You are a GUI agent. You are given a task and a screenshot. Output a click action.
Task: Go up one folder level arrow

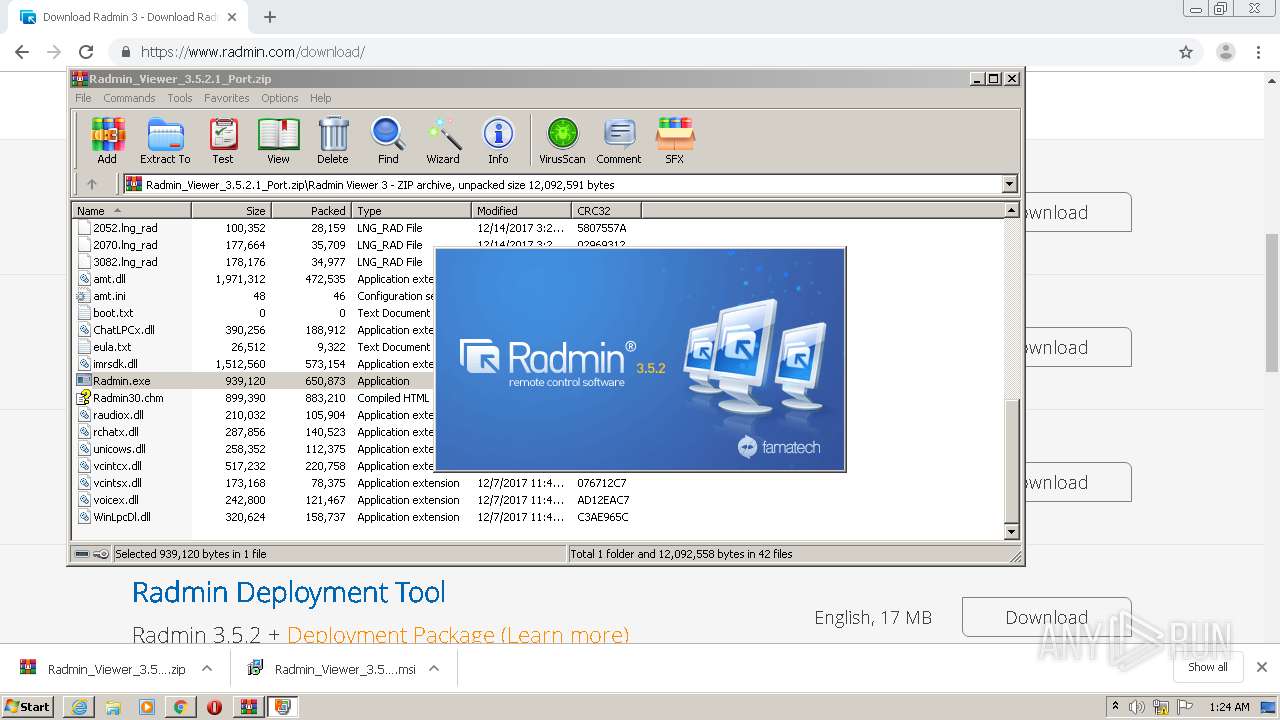[x=92, y=184]
